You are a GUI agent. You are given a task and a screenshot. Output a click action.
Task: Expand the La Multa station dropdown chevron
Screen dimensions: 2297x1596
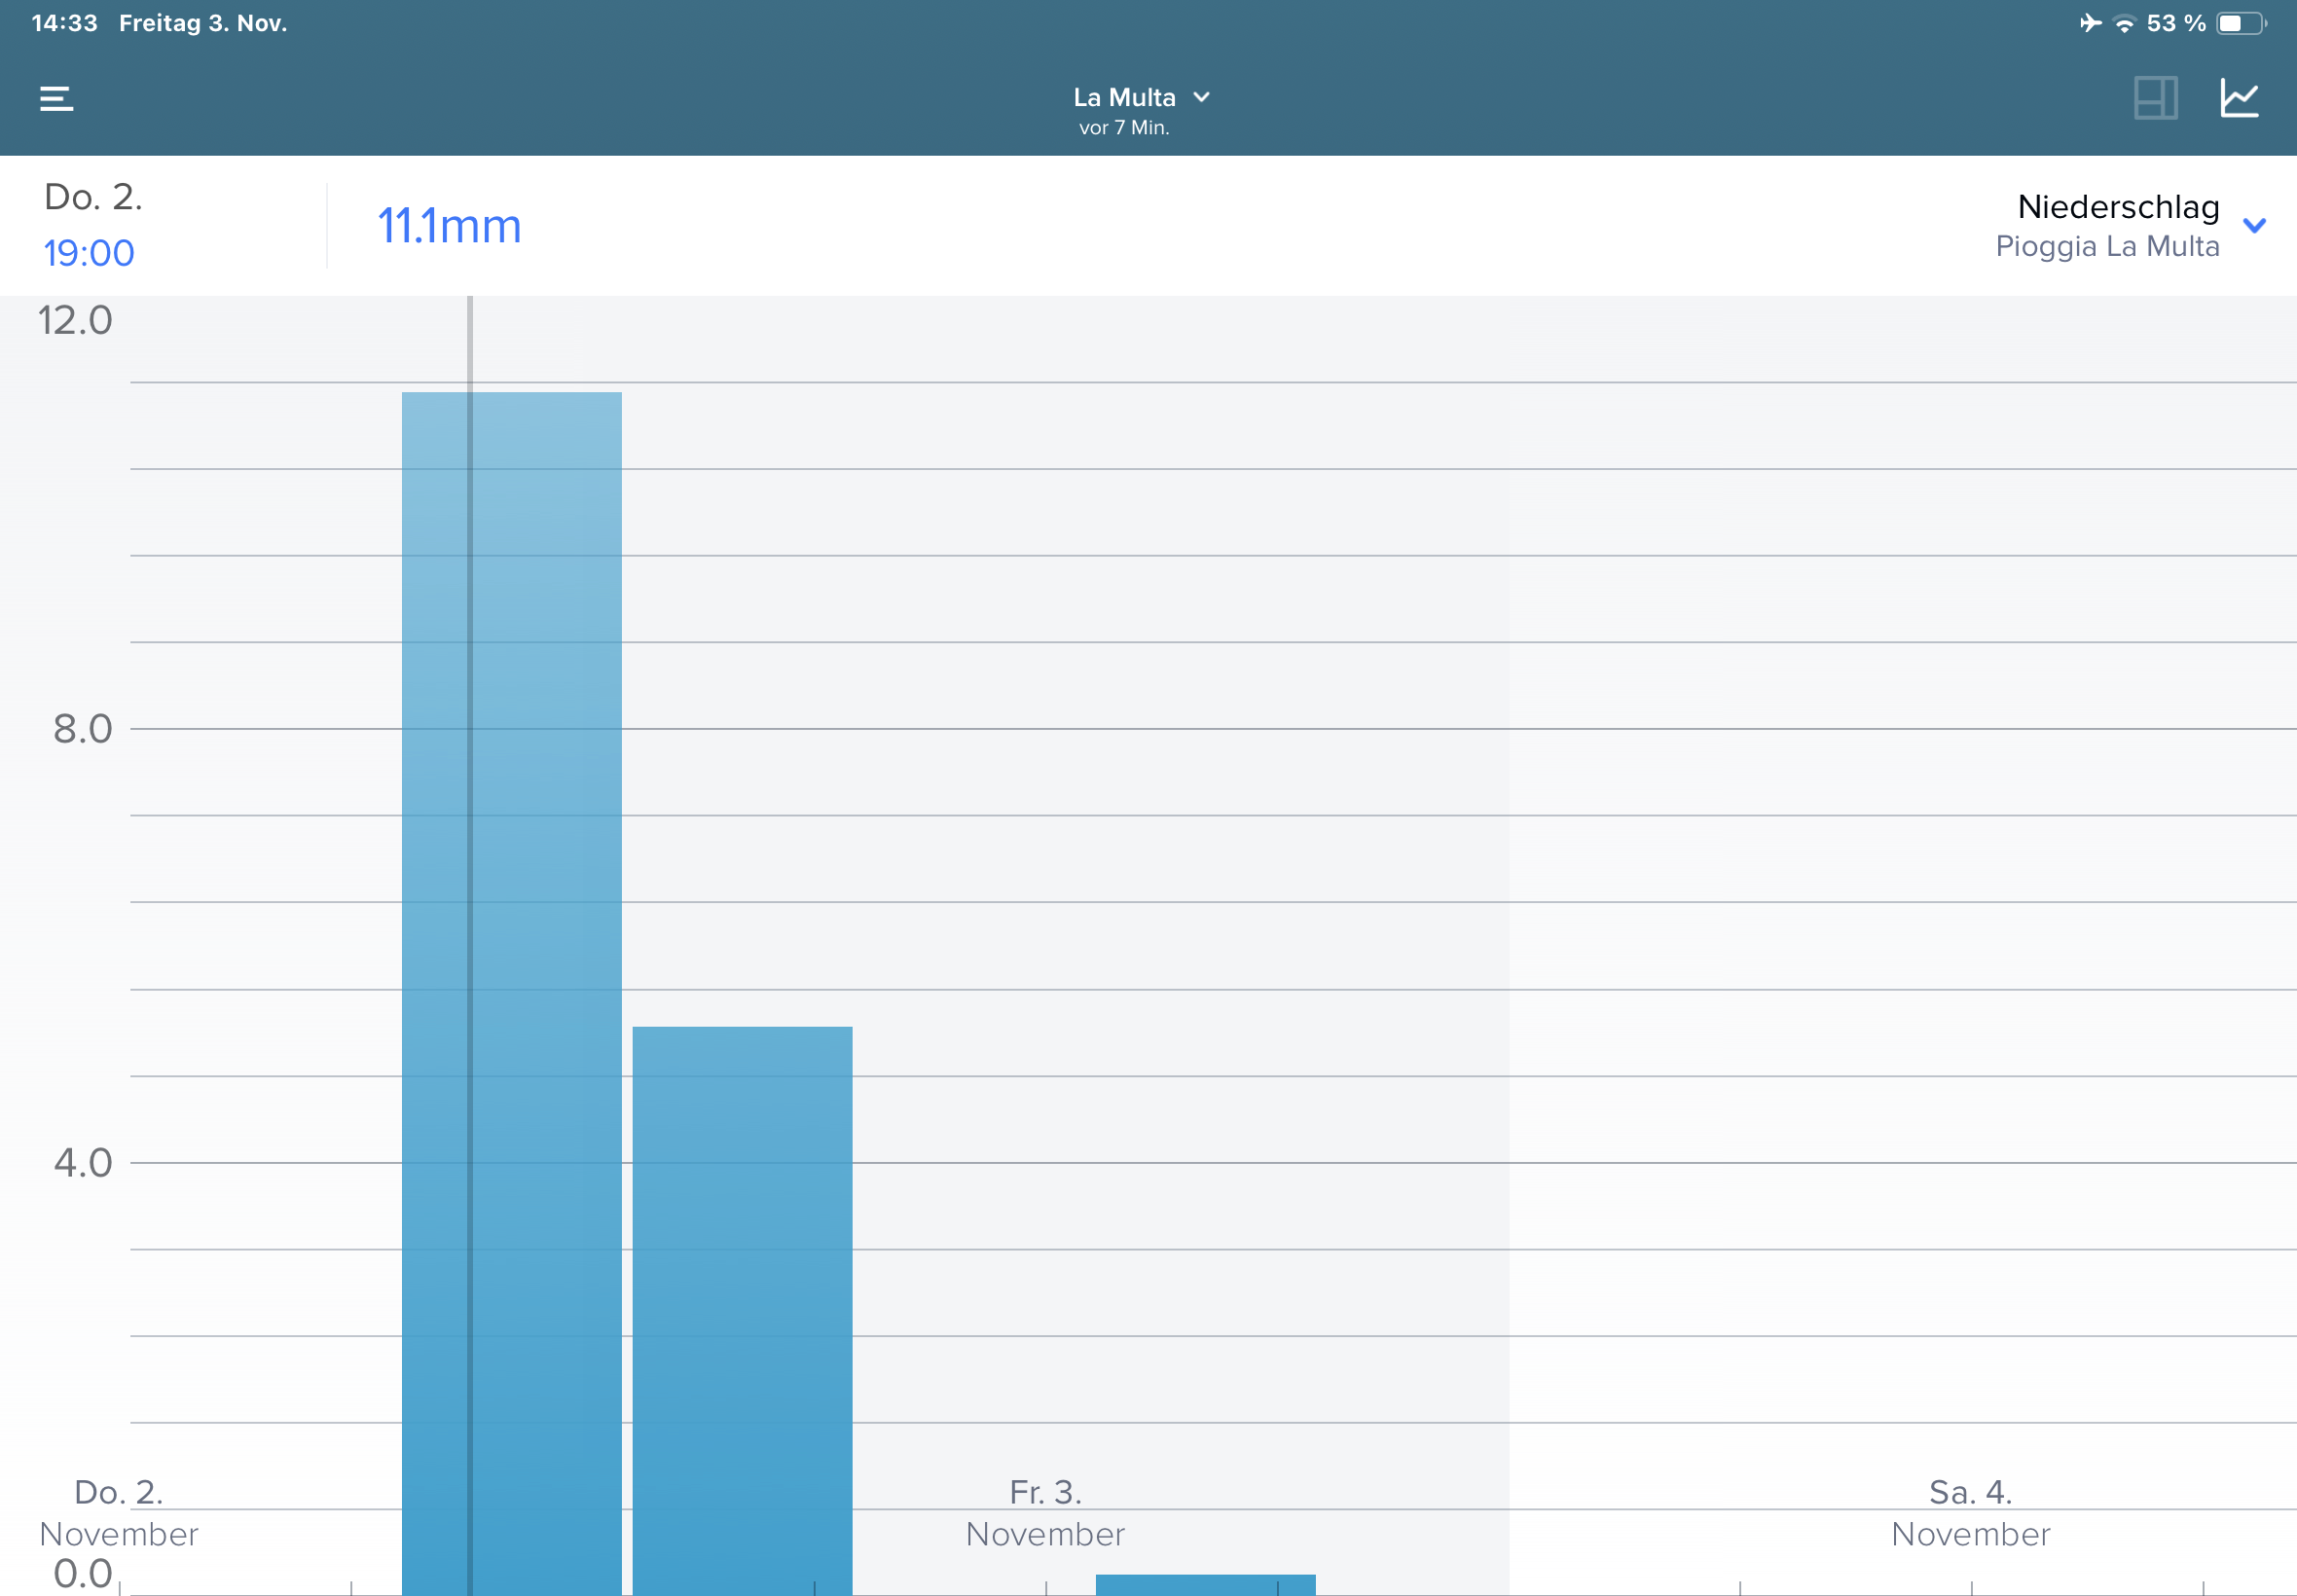[1201, 97]
